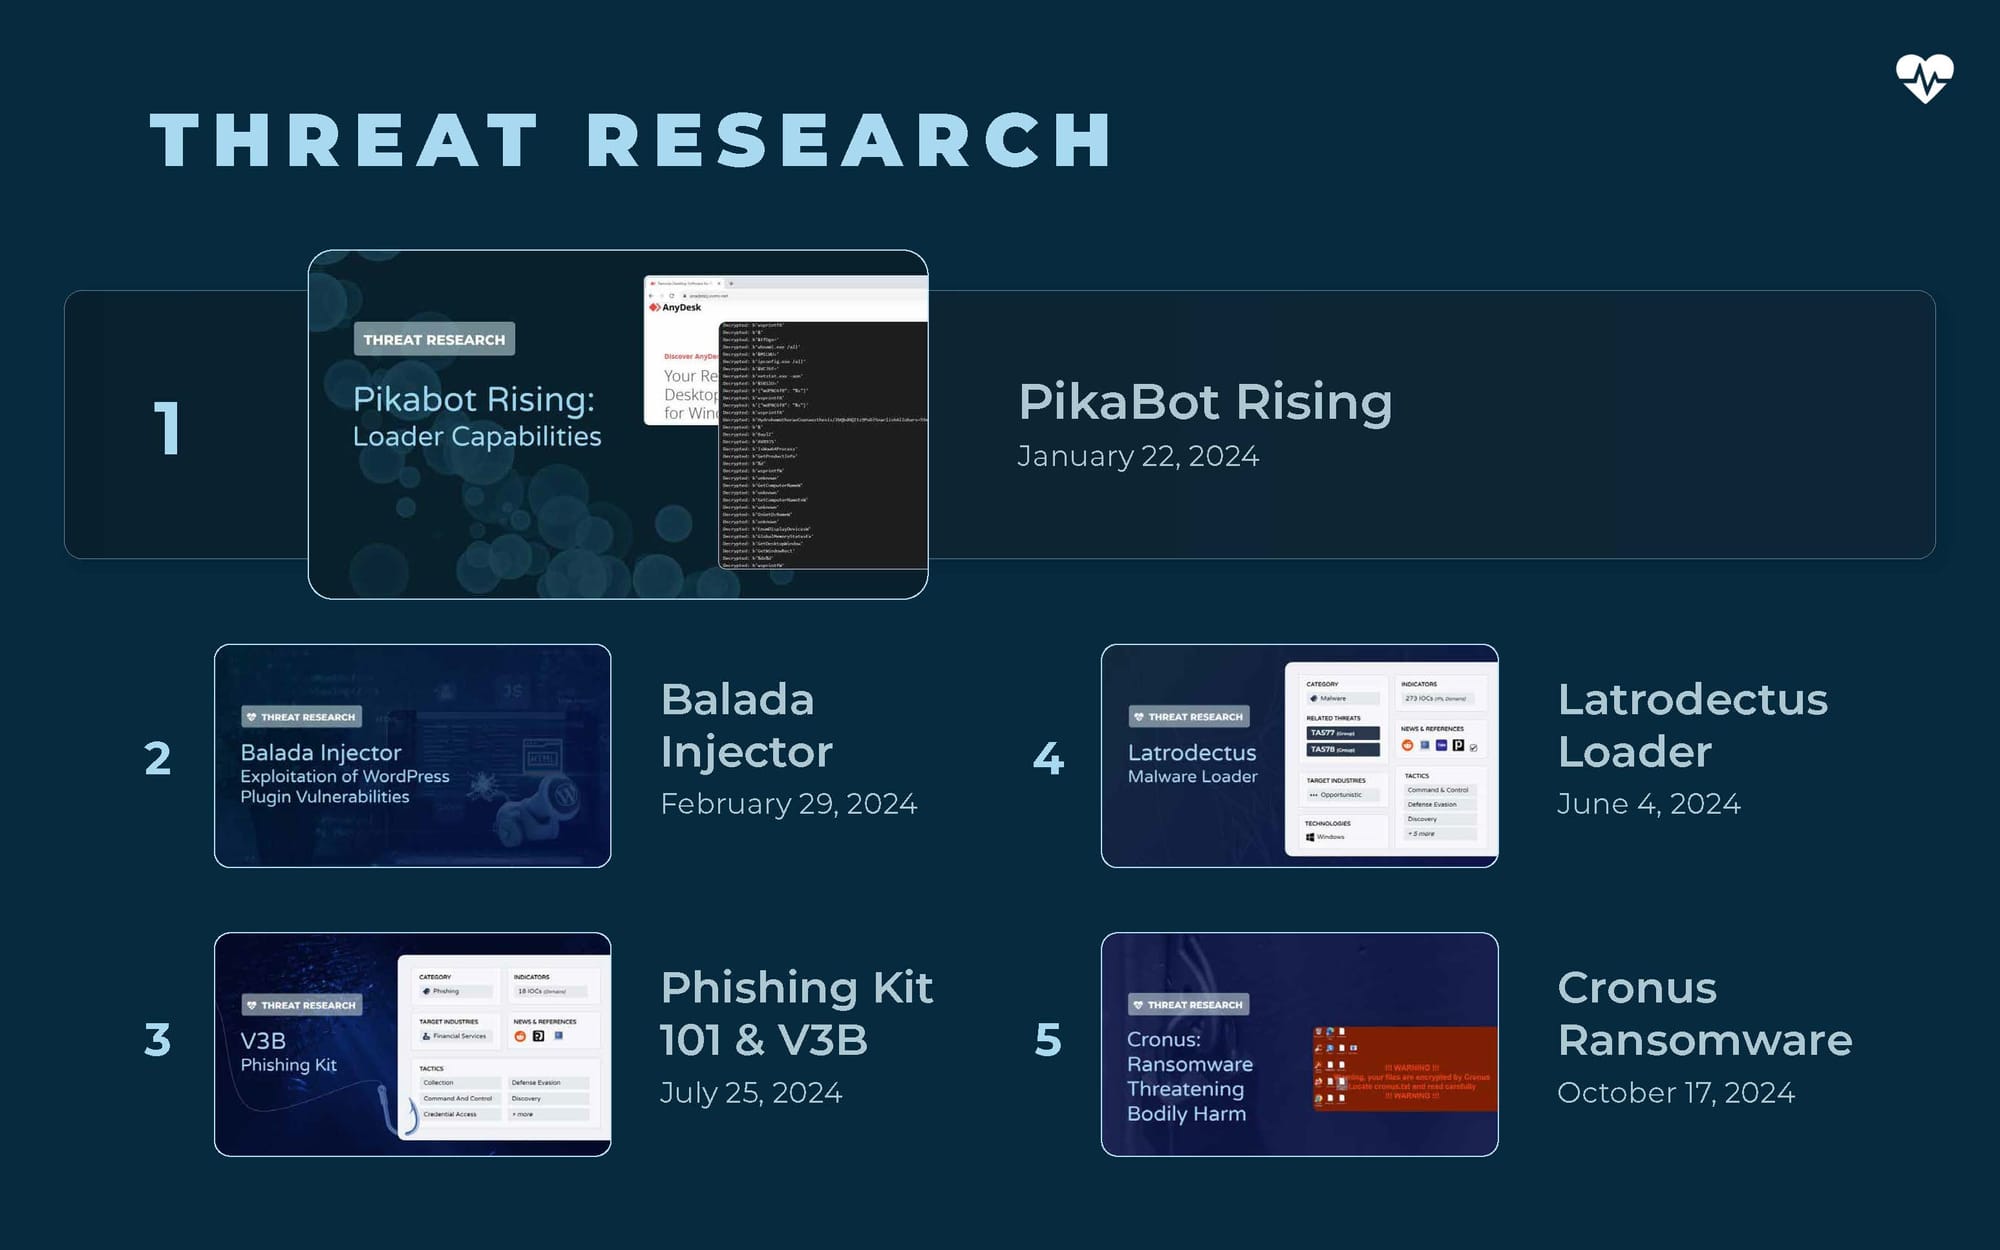Click the PikaBot Rising title
The image size is (2000, 1250).
click(1205, 402)
